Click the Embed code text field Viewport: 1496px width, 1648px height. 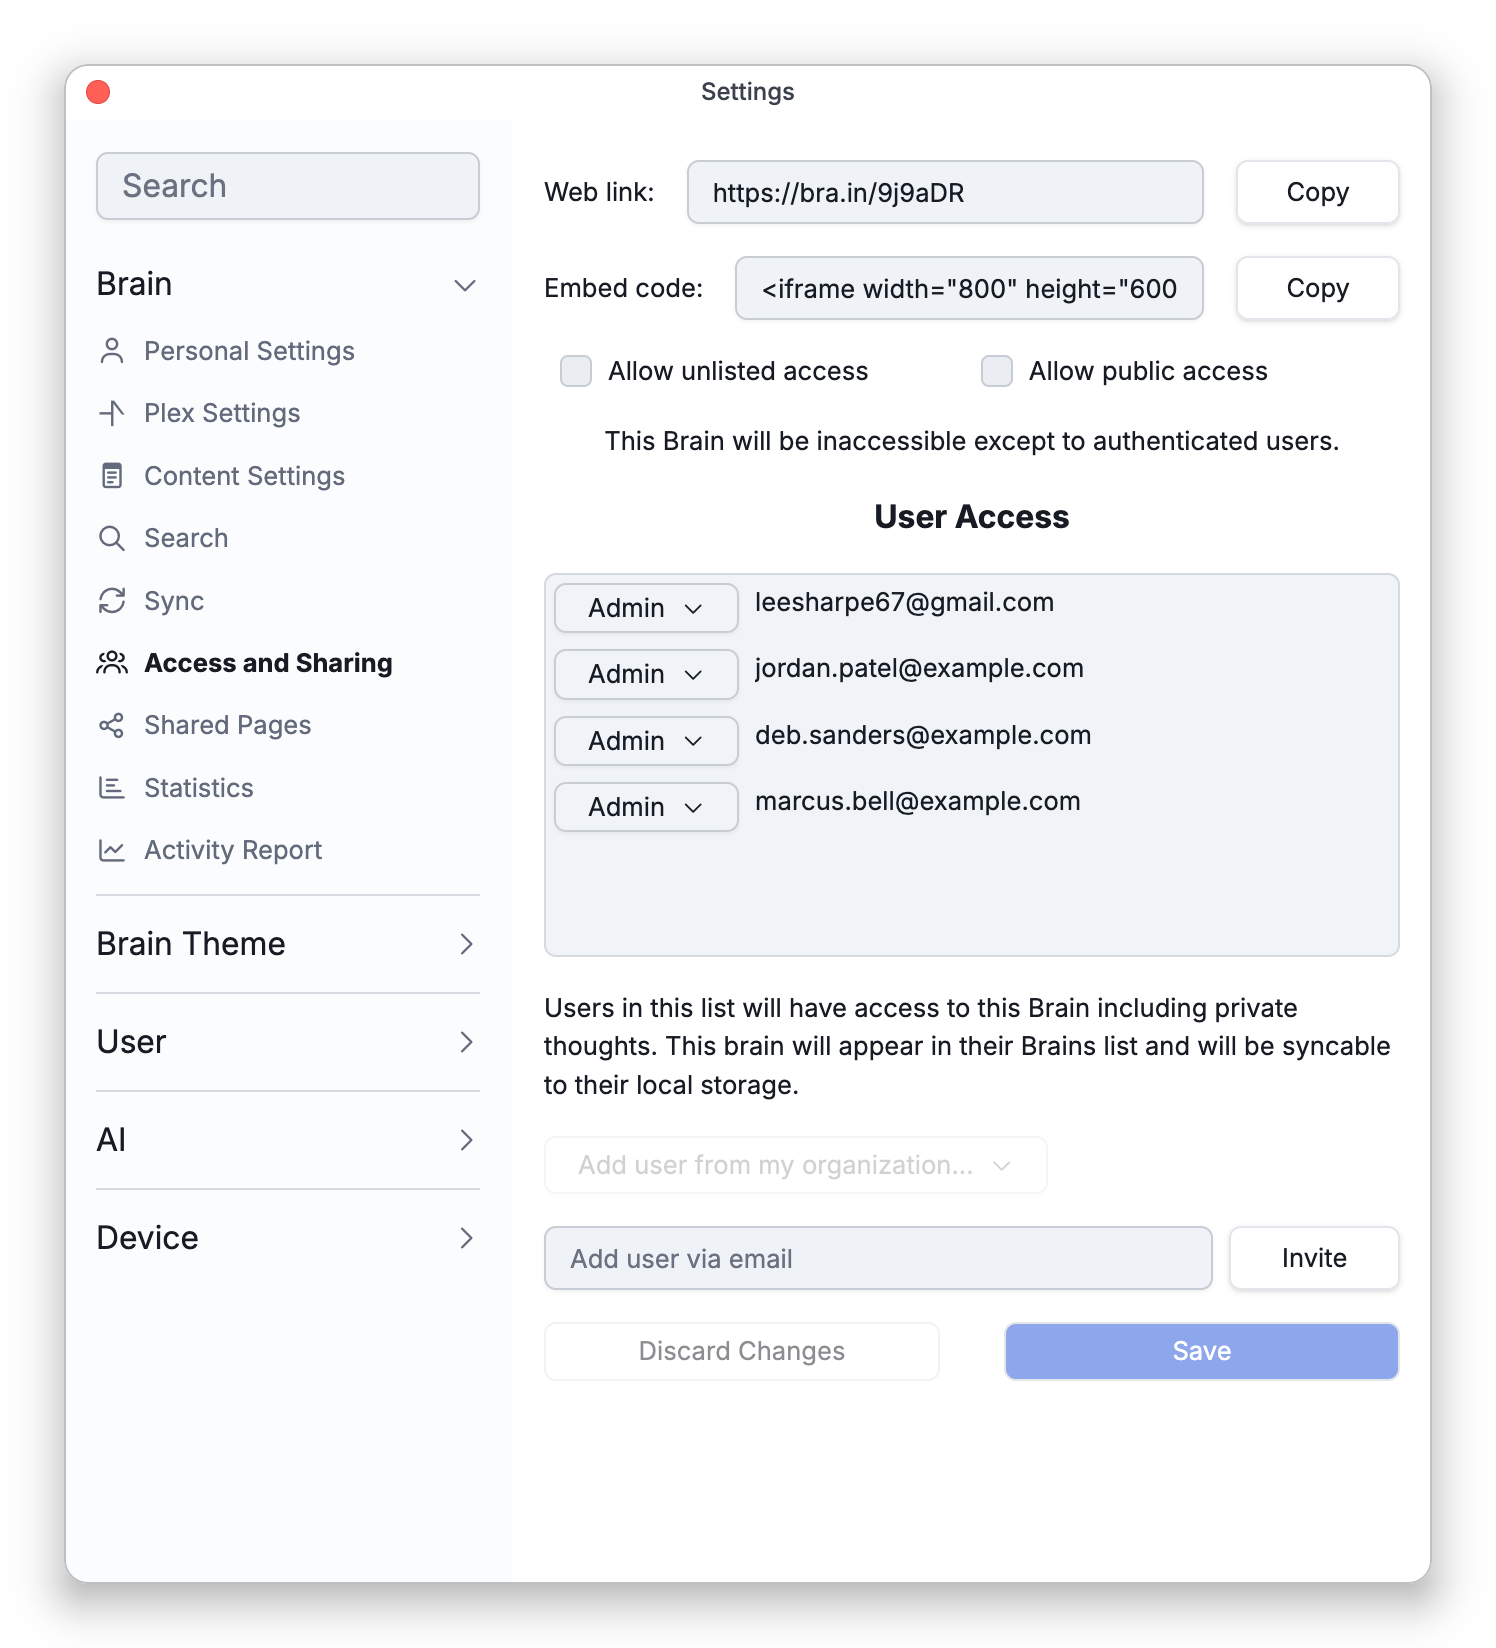coord(969,288)
